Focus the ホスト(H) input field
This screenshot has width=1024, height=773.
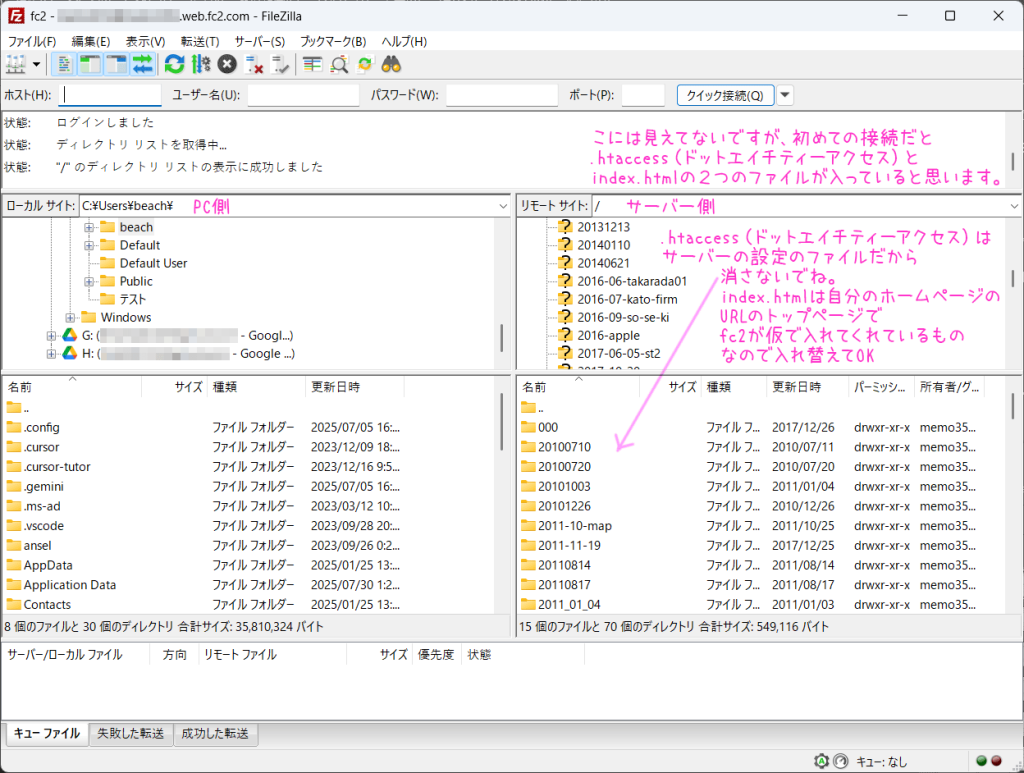[110, 95]
